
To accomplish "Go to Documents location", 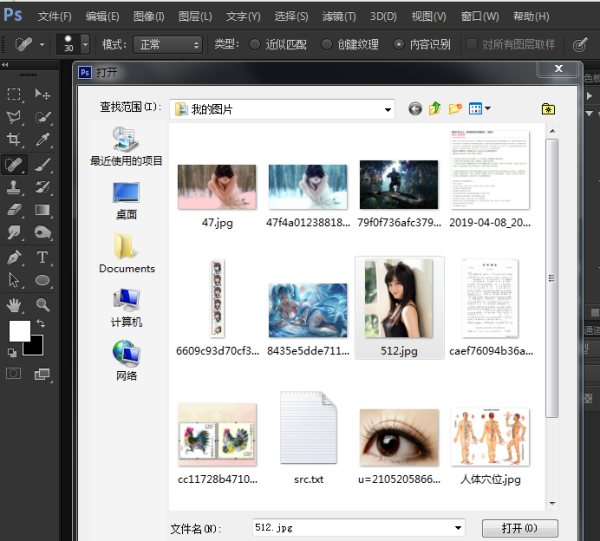I will coord(127,253).
